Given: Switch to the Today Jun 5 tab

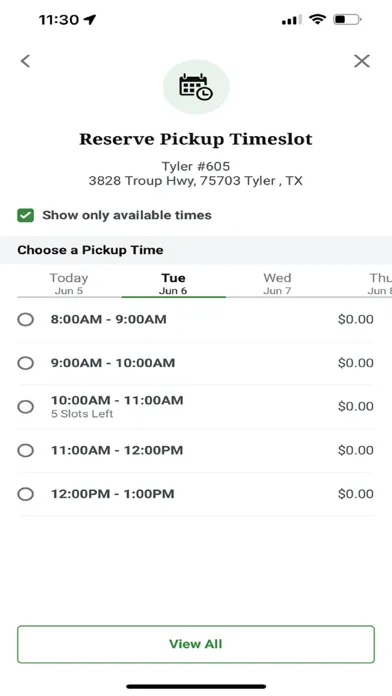Looking at the screenshot, I should click(69, 283).
